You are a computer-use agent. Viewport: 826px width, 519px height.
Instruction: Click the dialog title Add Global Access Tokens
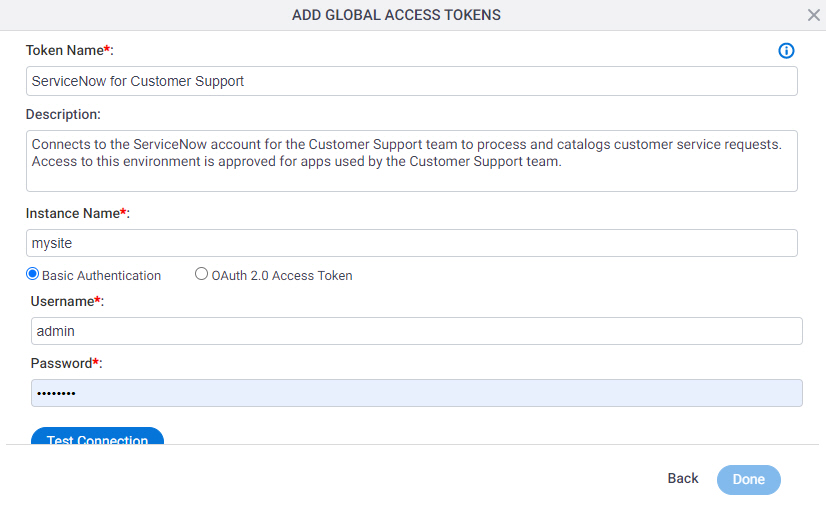point(396,15)
